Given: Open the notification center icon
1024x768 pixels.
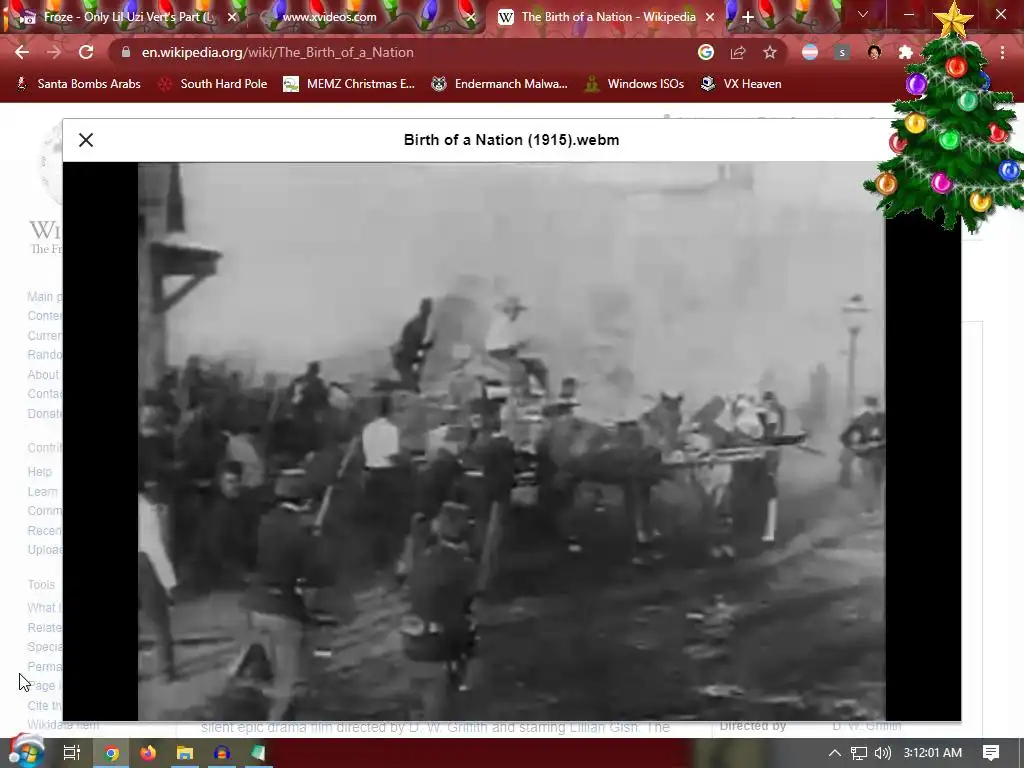Looking at the screenshot, I should point(991,753).
